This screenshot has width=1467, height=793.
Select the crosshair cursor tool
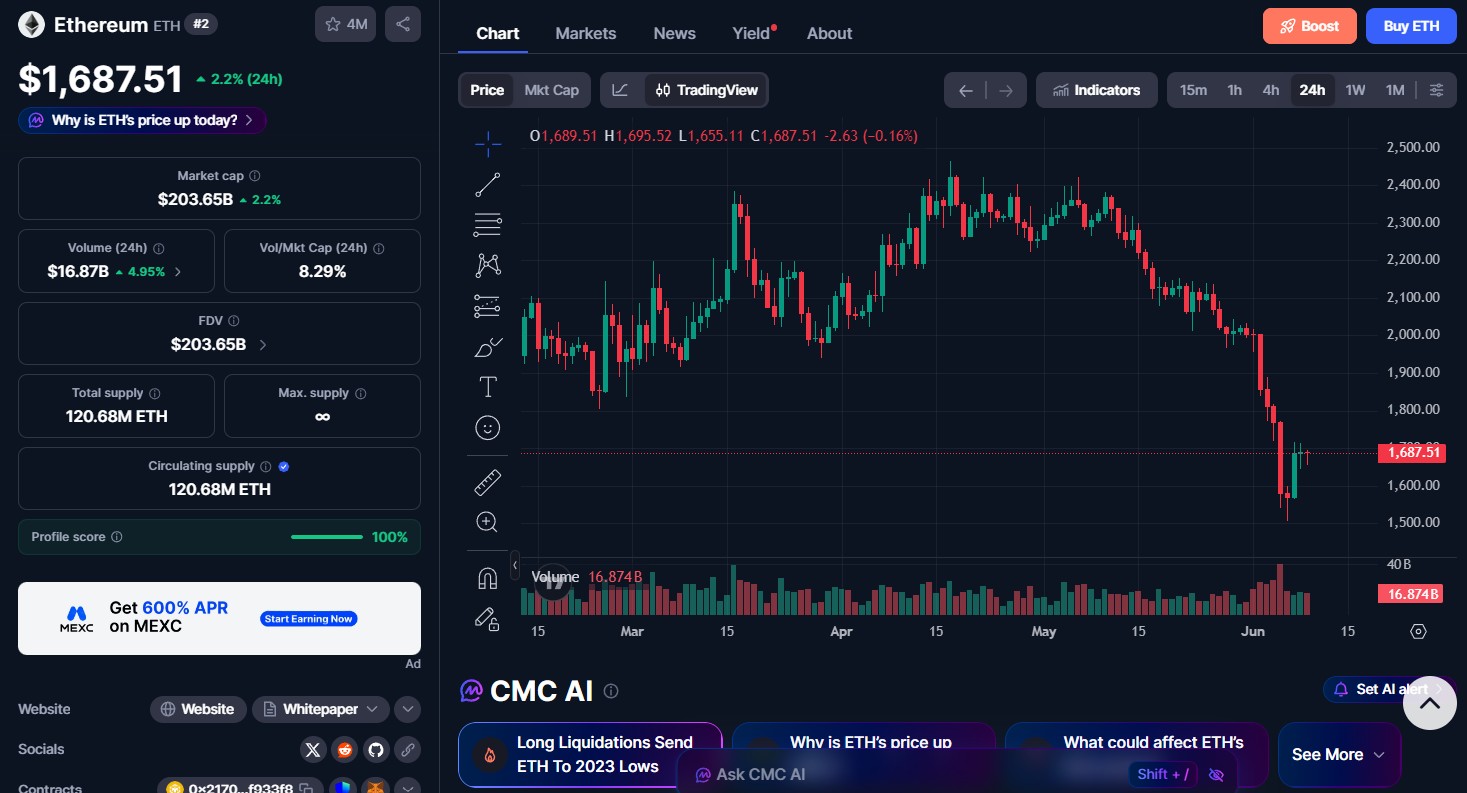488,144
